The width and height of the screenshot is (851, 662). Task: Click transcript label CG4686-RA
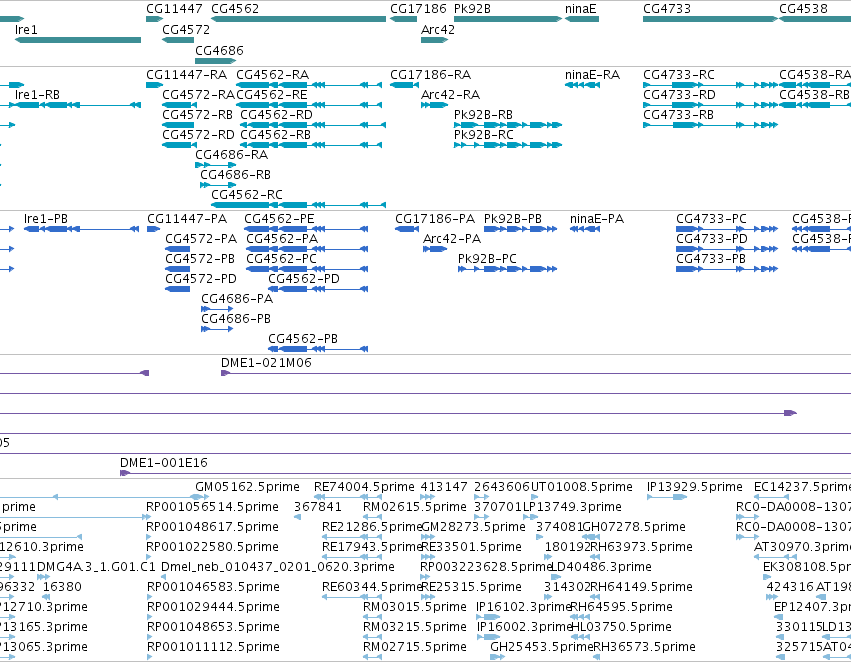tap(232, 155)
